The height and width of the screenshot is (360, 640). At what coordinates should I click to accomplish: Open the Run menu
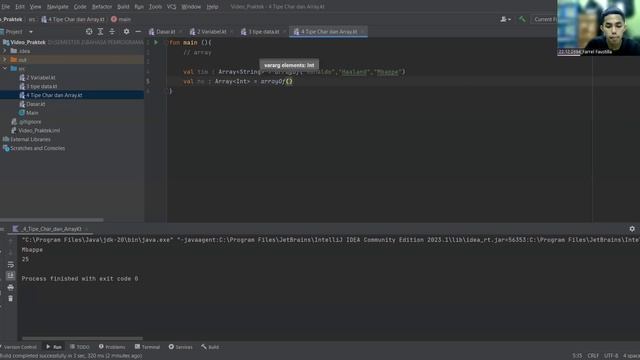coord(139,7)
